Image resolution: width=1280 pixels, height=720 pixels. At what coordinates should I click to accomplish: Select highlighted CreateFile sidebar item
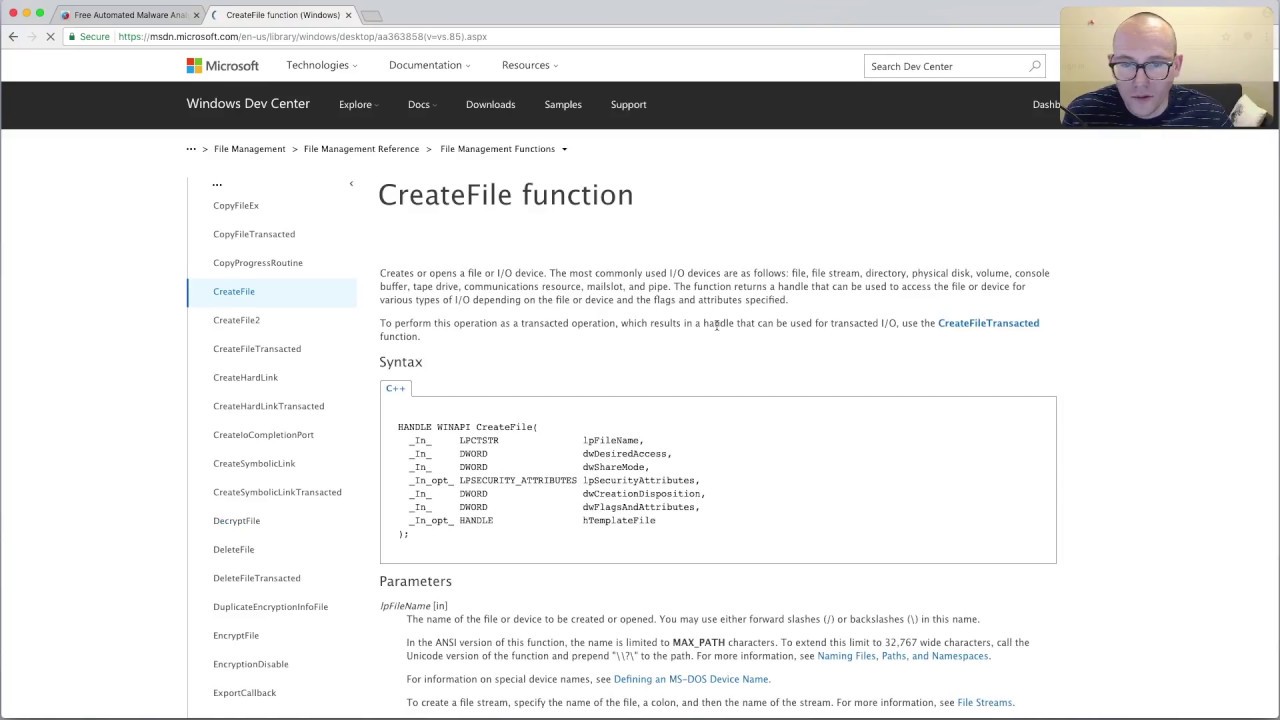click(x=272, y=292)
